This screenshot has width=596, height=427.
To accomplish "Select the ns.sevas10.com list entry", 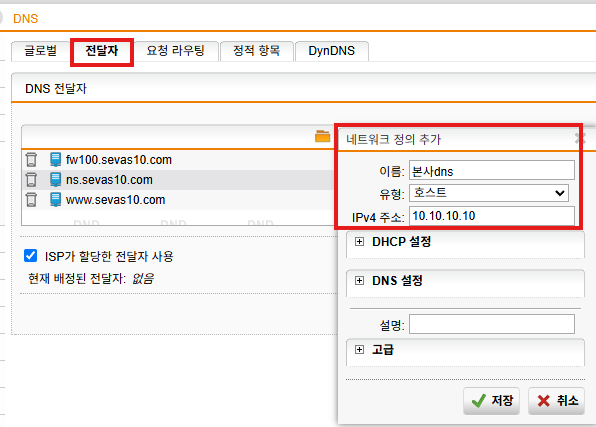I will pyautogui.click(x=109, y=179).
